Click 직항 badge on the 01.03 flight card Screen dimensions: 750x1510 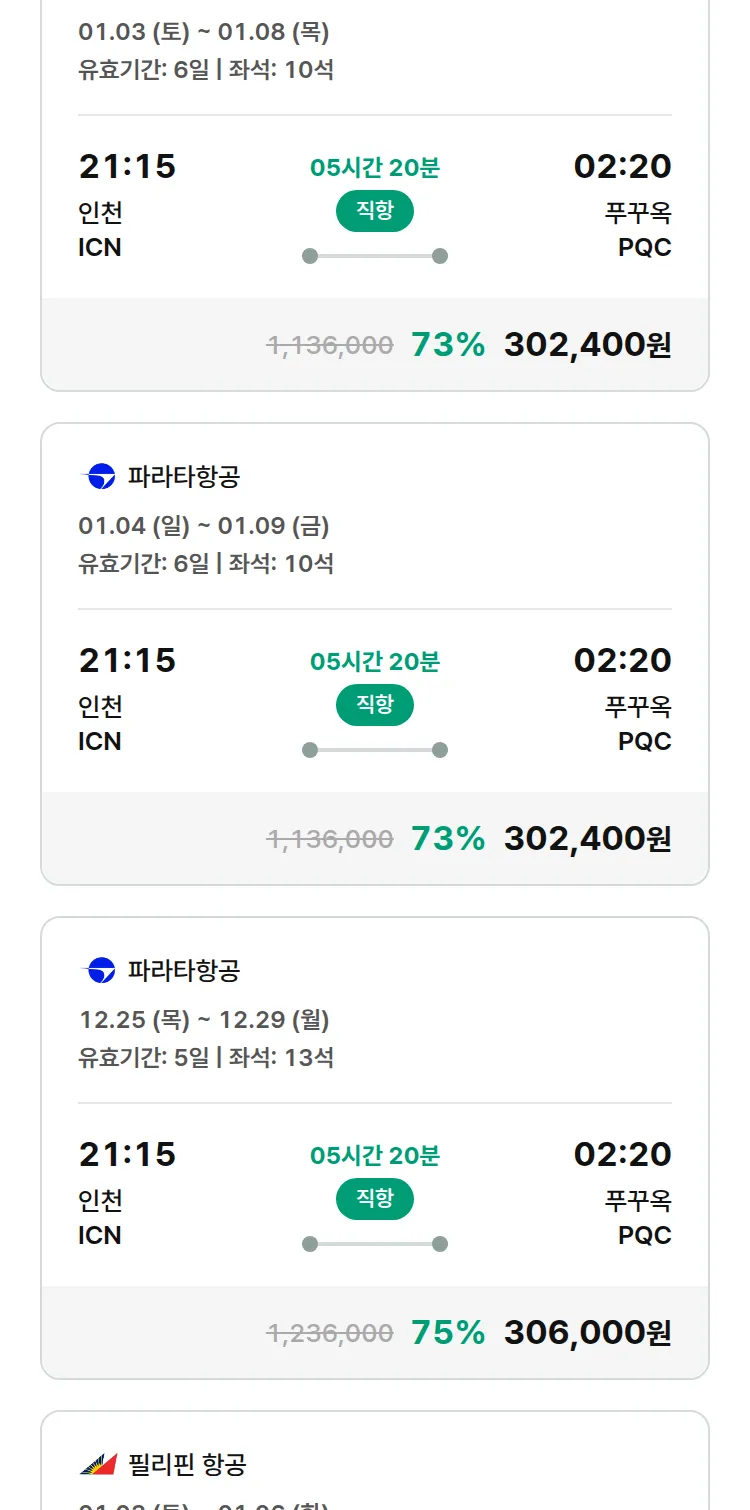coord(374,211)
